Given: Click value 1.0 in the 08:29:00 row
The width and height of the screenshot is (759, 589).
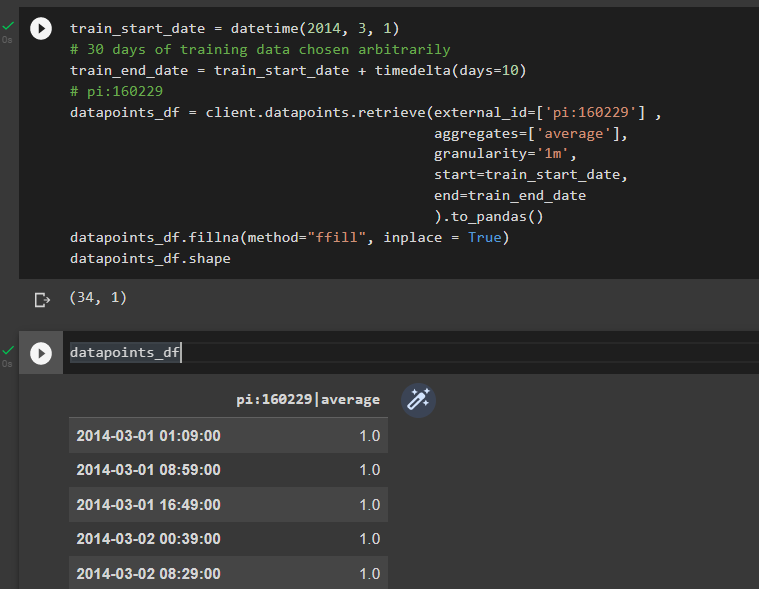Looking at the screenshot, I should [x=370, y=574].
